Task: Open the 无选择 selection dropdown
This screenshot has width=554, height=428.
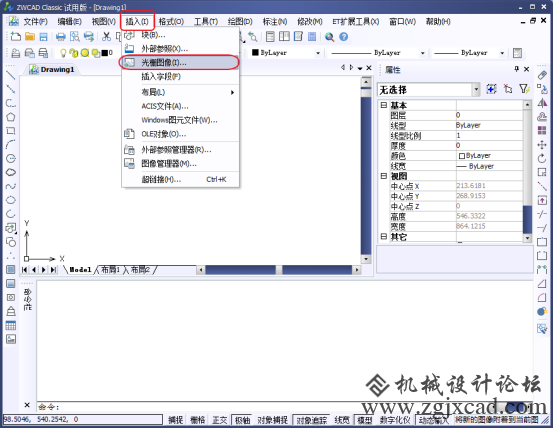Action: [x=476, y=90]
